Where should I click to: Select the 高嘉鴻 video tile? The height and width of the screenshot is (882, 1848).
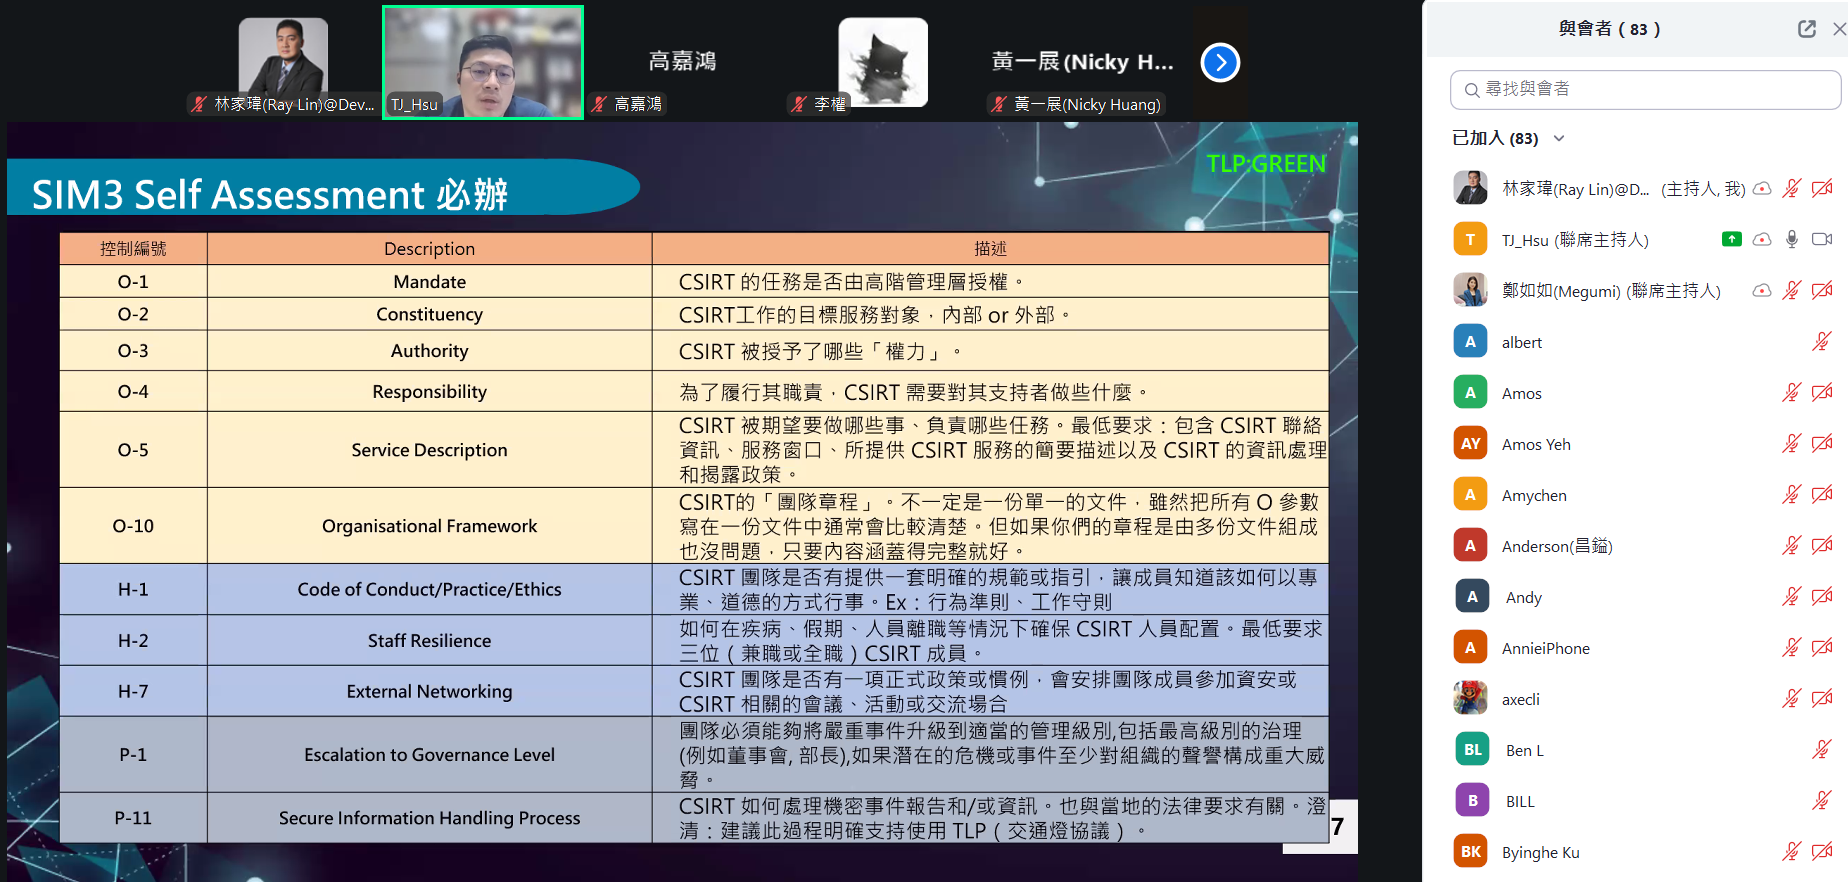(682, 62)
